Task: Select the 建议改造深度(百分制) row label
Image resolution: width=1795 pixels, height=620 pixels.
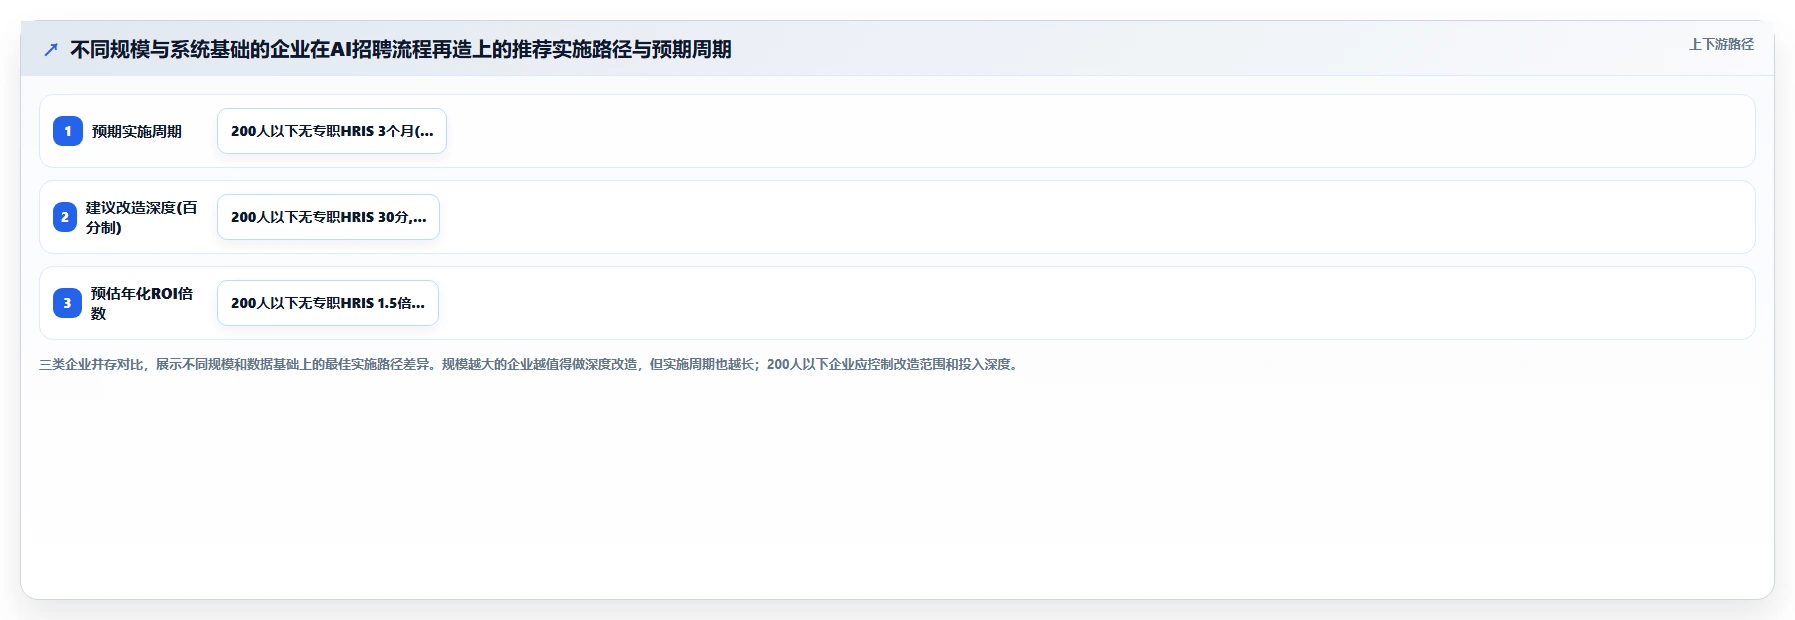Action: click(x=142, y=217)
